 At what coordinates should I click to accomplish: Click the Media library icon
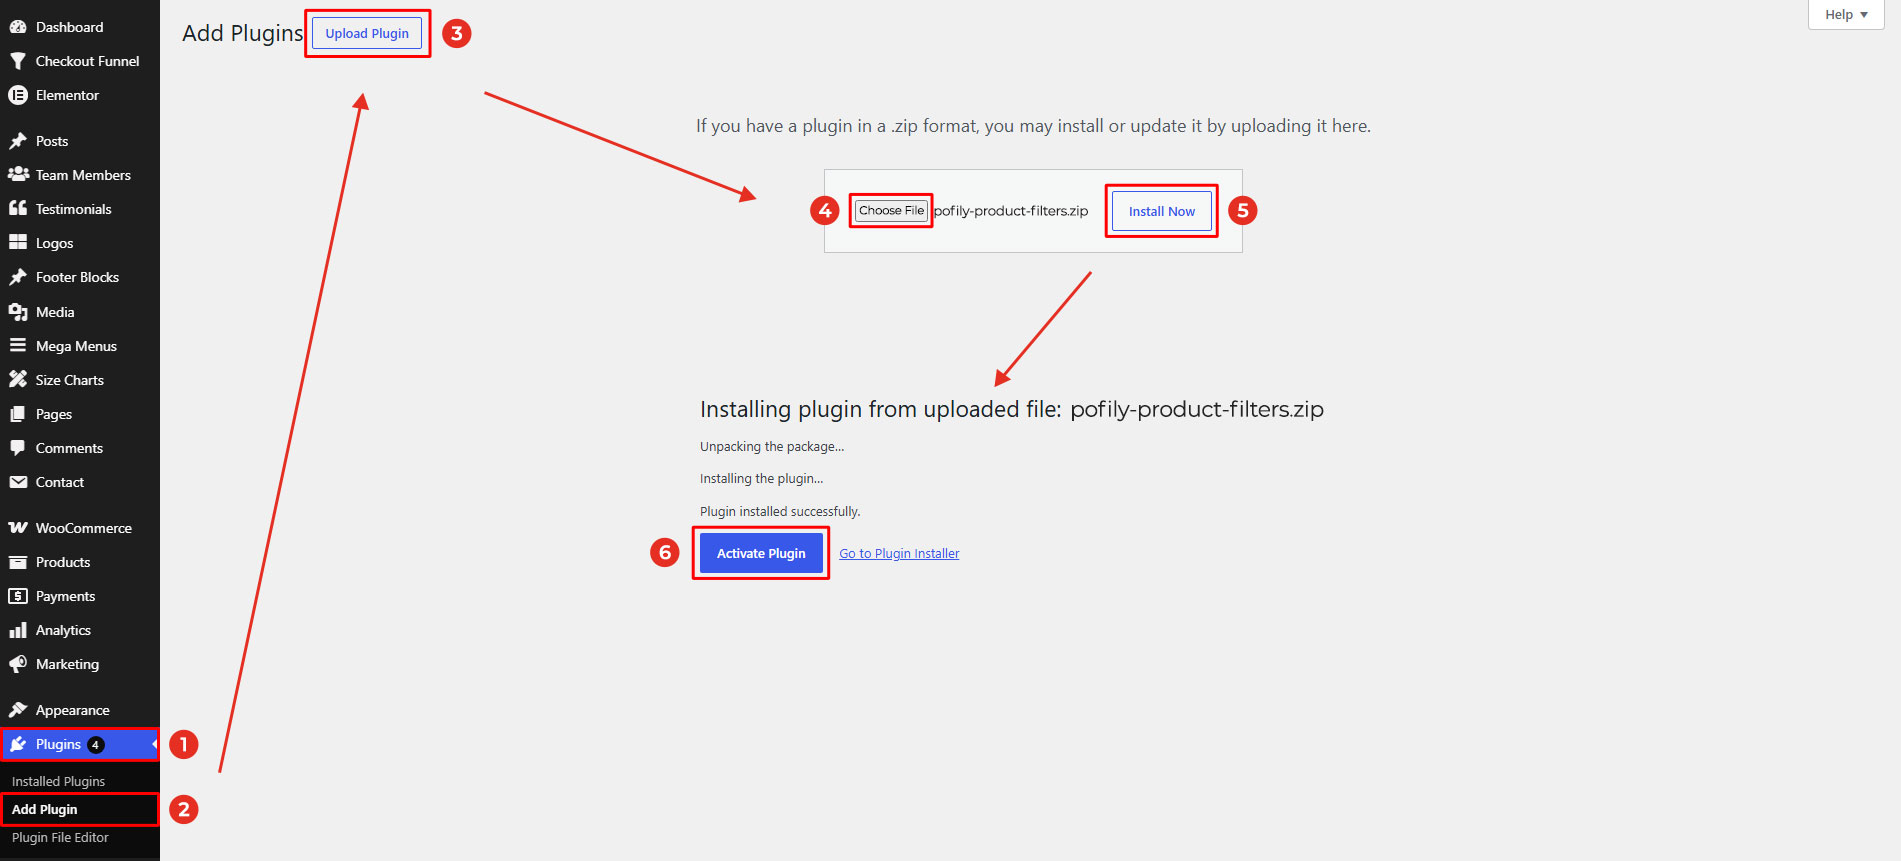click(18, 312)
